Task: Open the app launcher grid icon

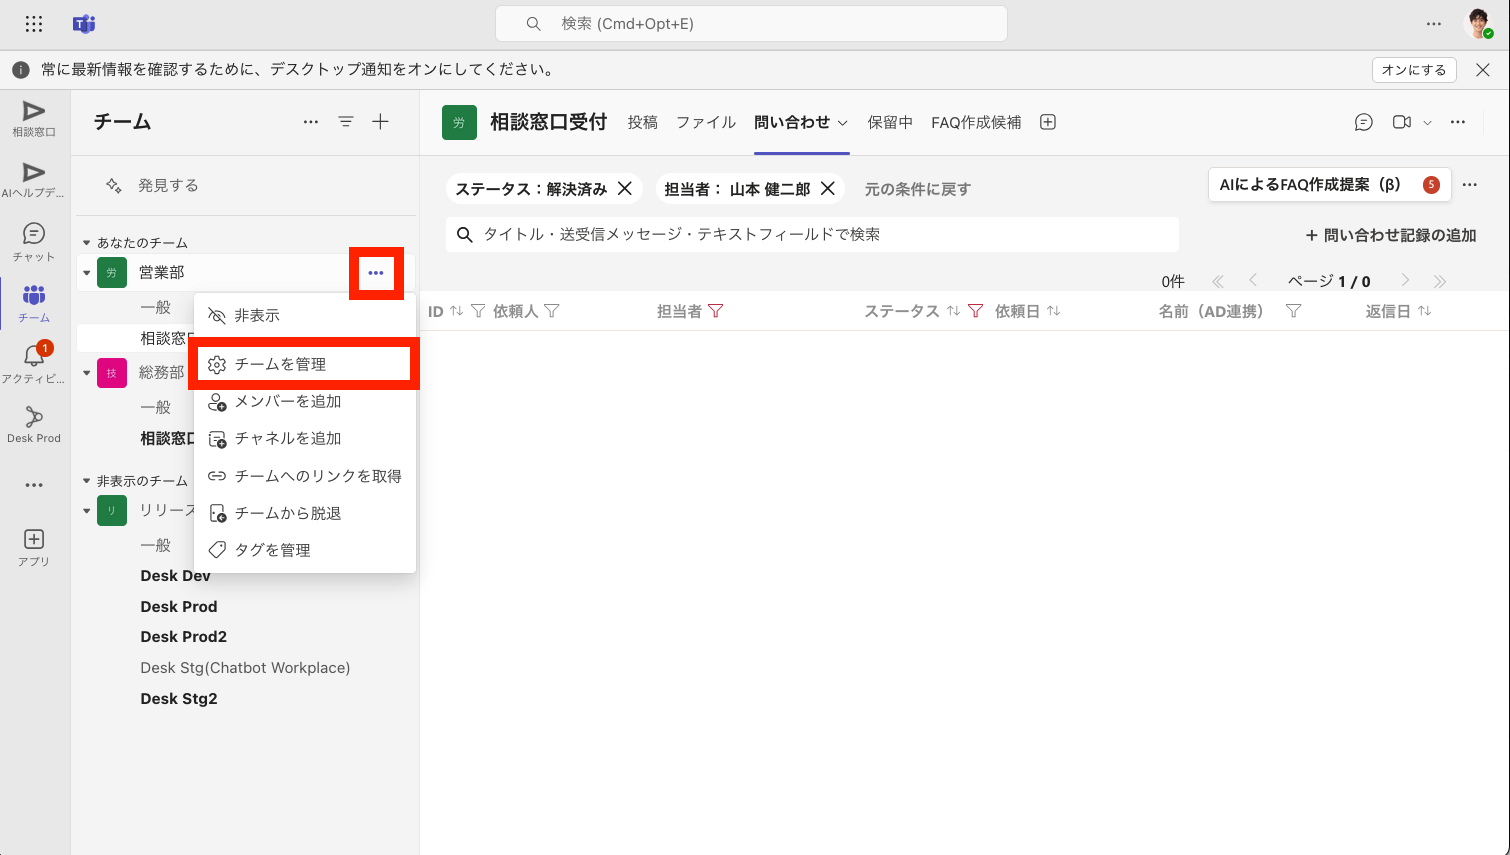Action: tap(34, 24)
